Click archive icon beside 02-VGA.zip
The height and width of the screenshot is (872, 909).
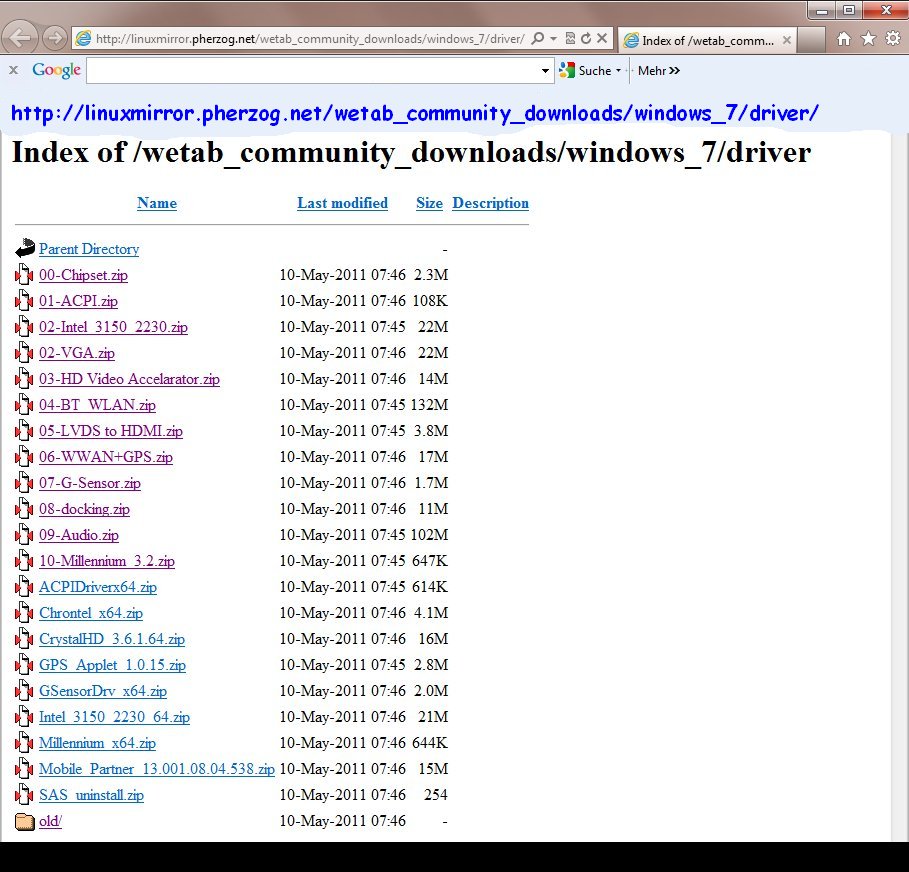click(x=24, y=353)
